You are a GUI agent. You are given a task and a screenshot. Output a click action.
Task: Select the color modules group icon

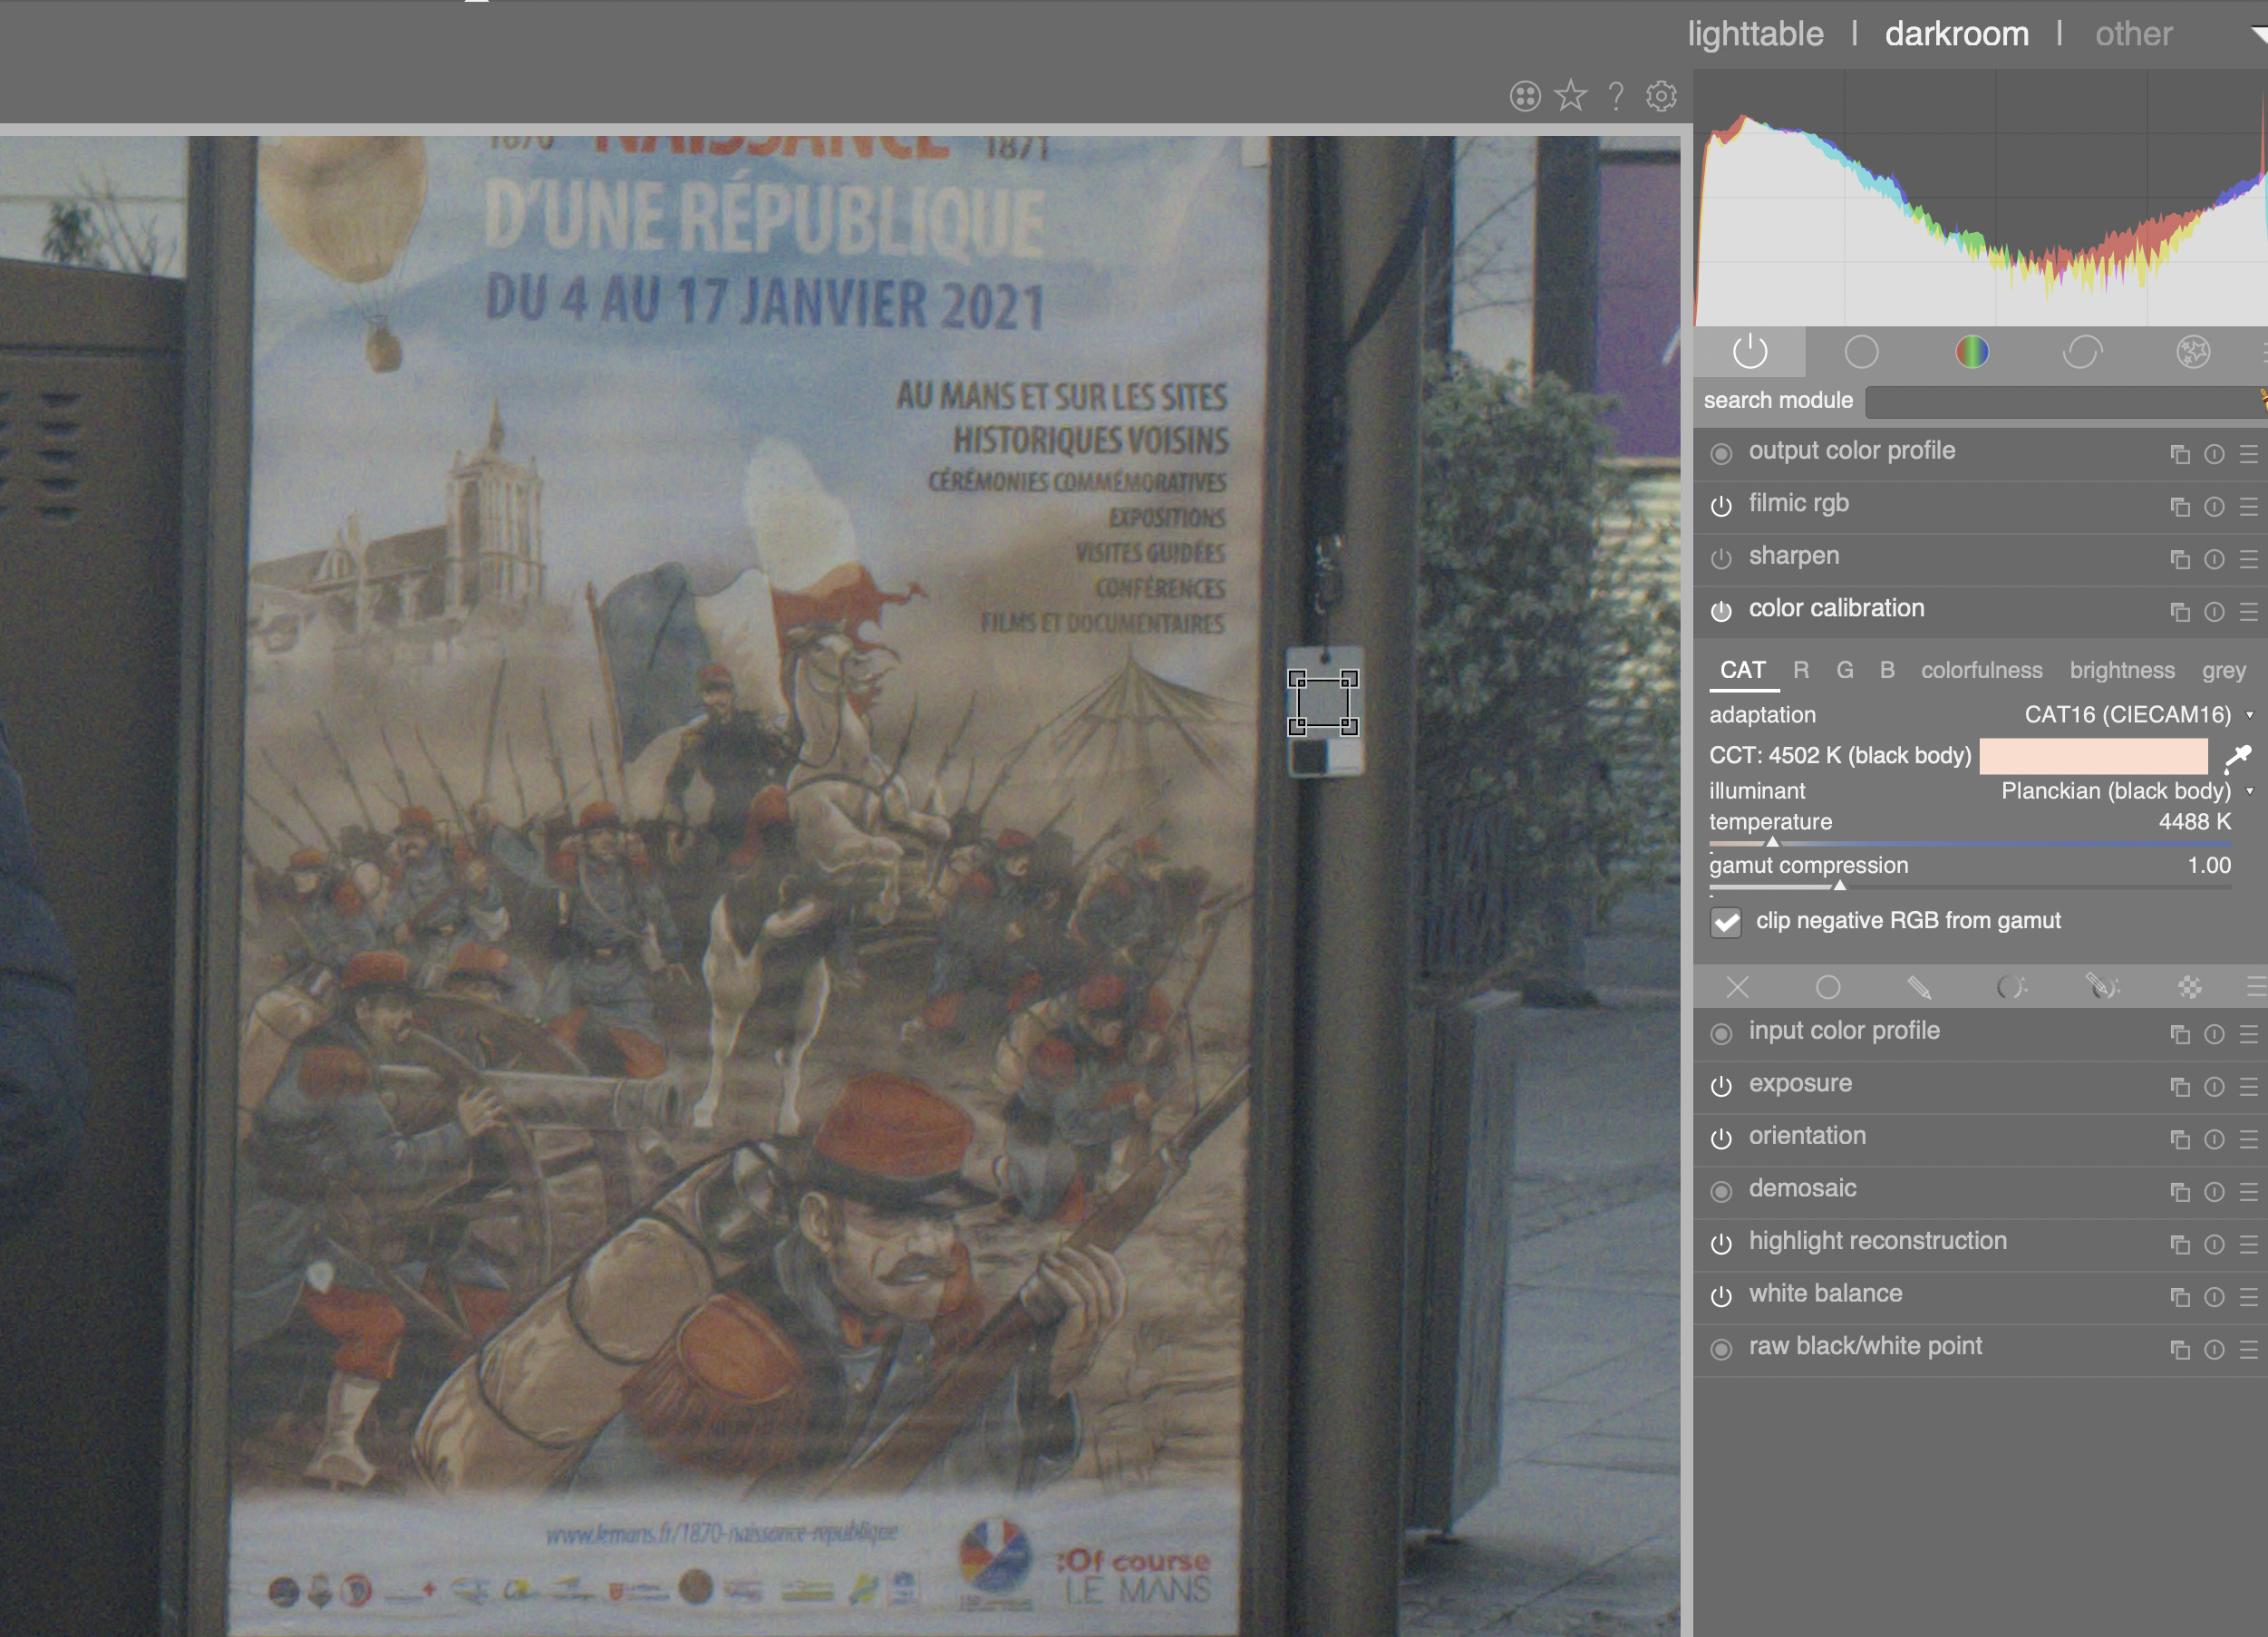[1972, 352]
